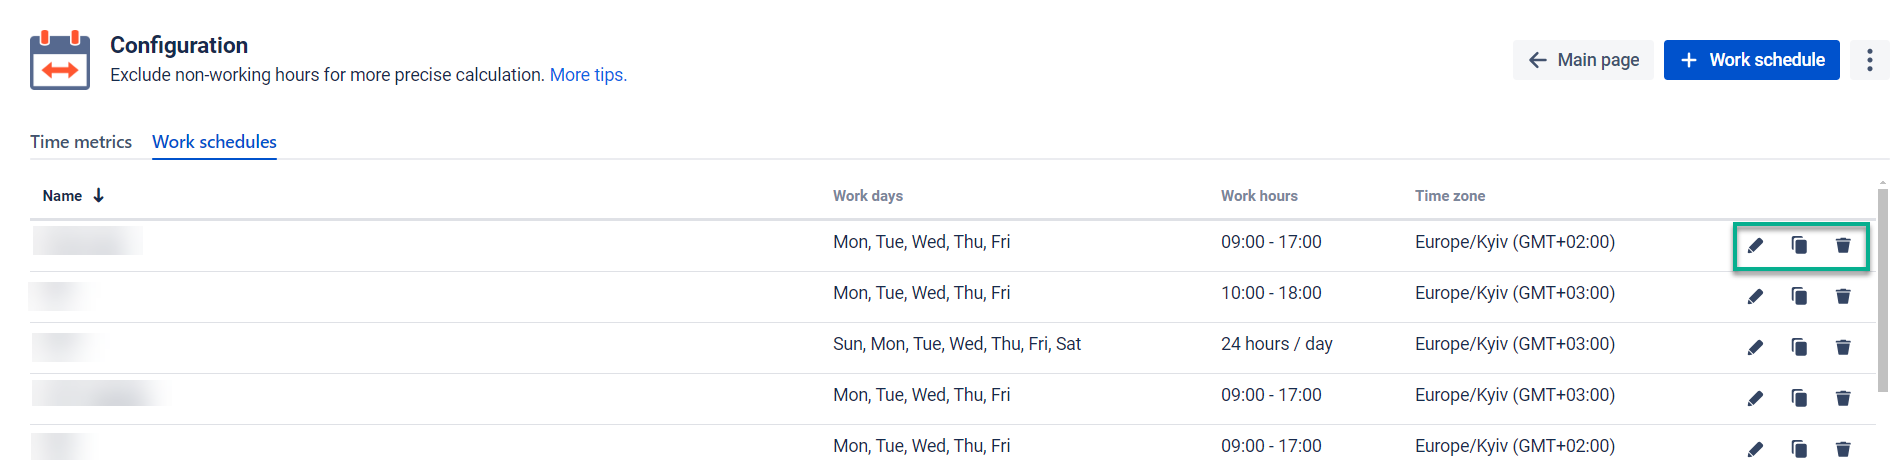Delete the 10:00 - 18:00 schedule
Image resolution: width=1891 pixels, height=475 pixels.
pyautogui.click(x=1843, y=296)
